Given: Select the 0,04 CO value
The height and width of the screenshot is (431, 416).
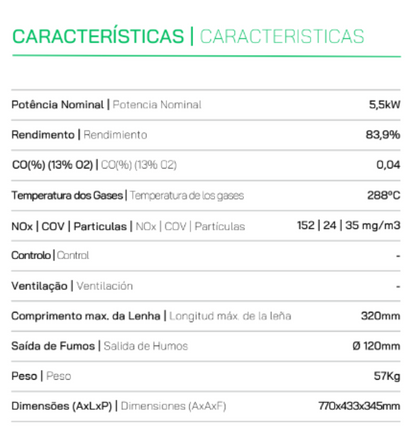Looking at the screenshot, I should [388, 165].
